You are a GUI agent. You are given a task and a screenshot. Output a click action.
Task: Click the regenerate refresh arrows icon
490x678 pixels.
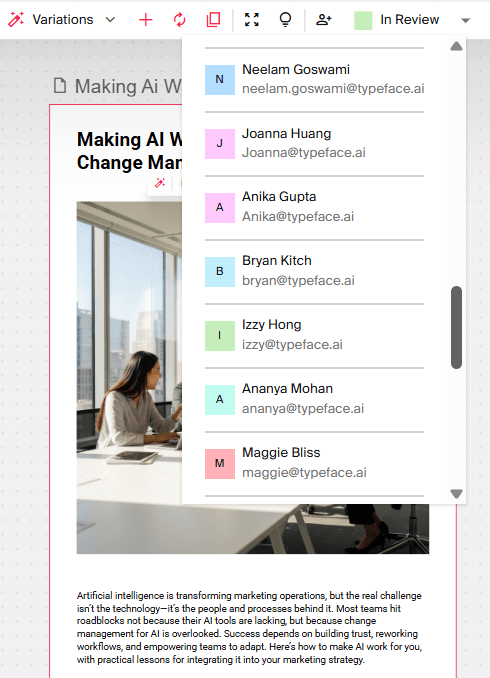(x=179, y=19)
